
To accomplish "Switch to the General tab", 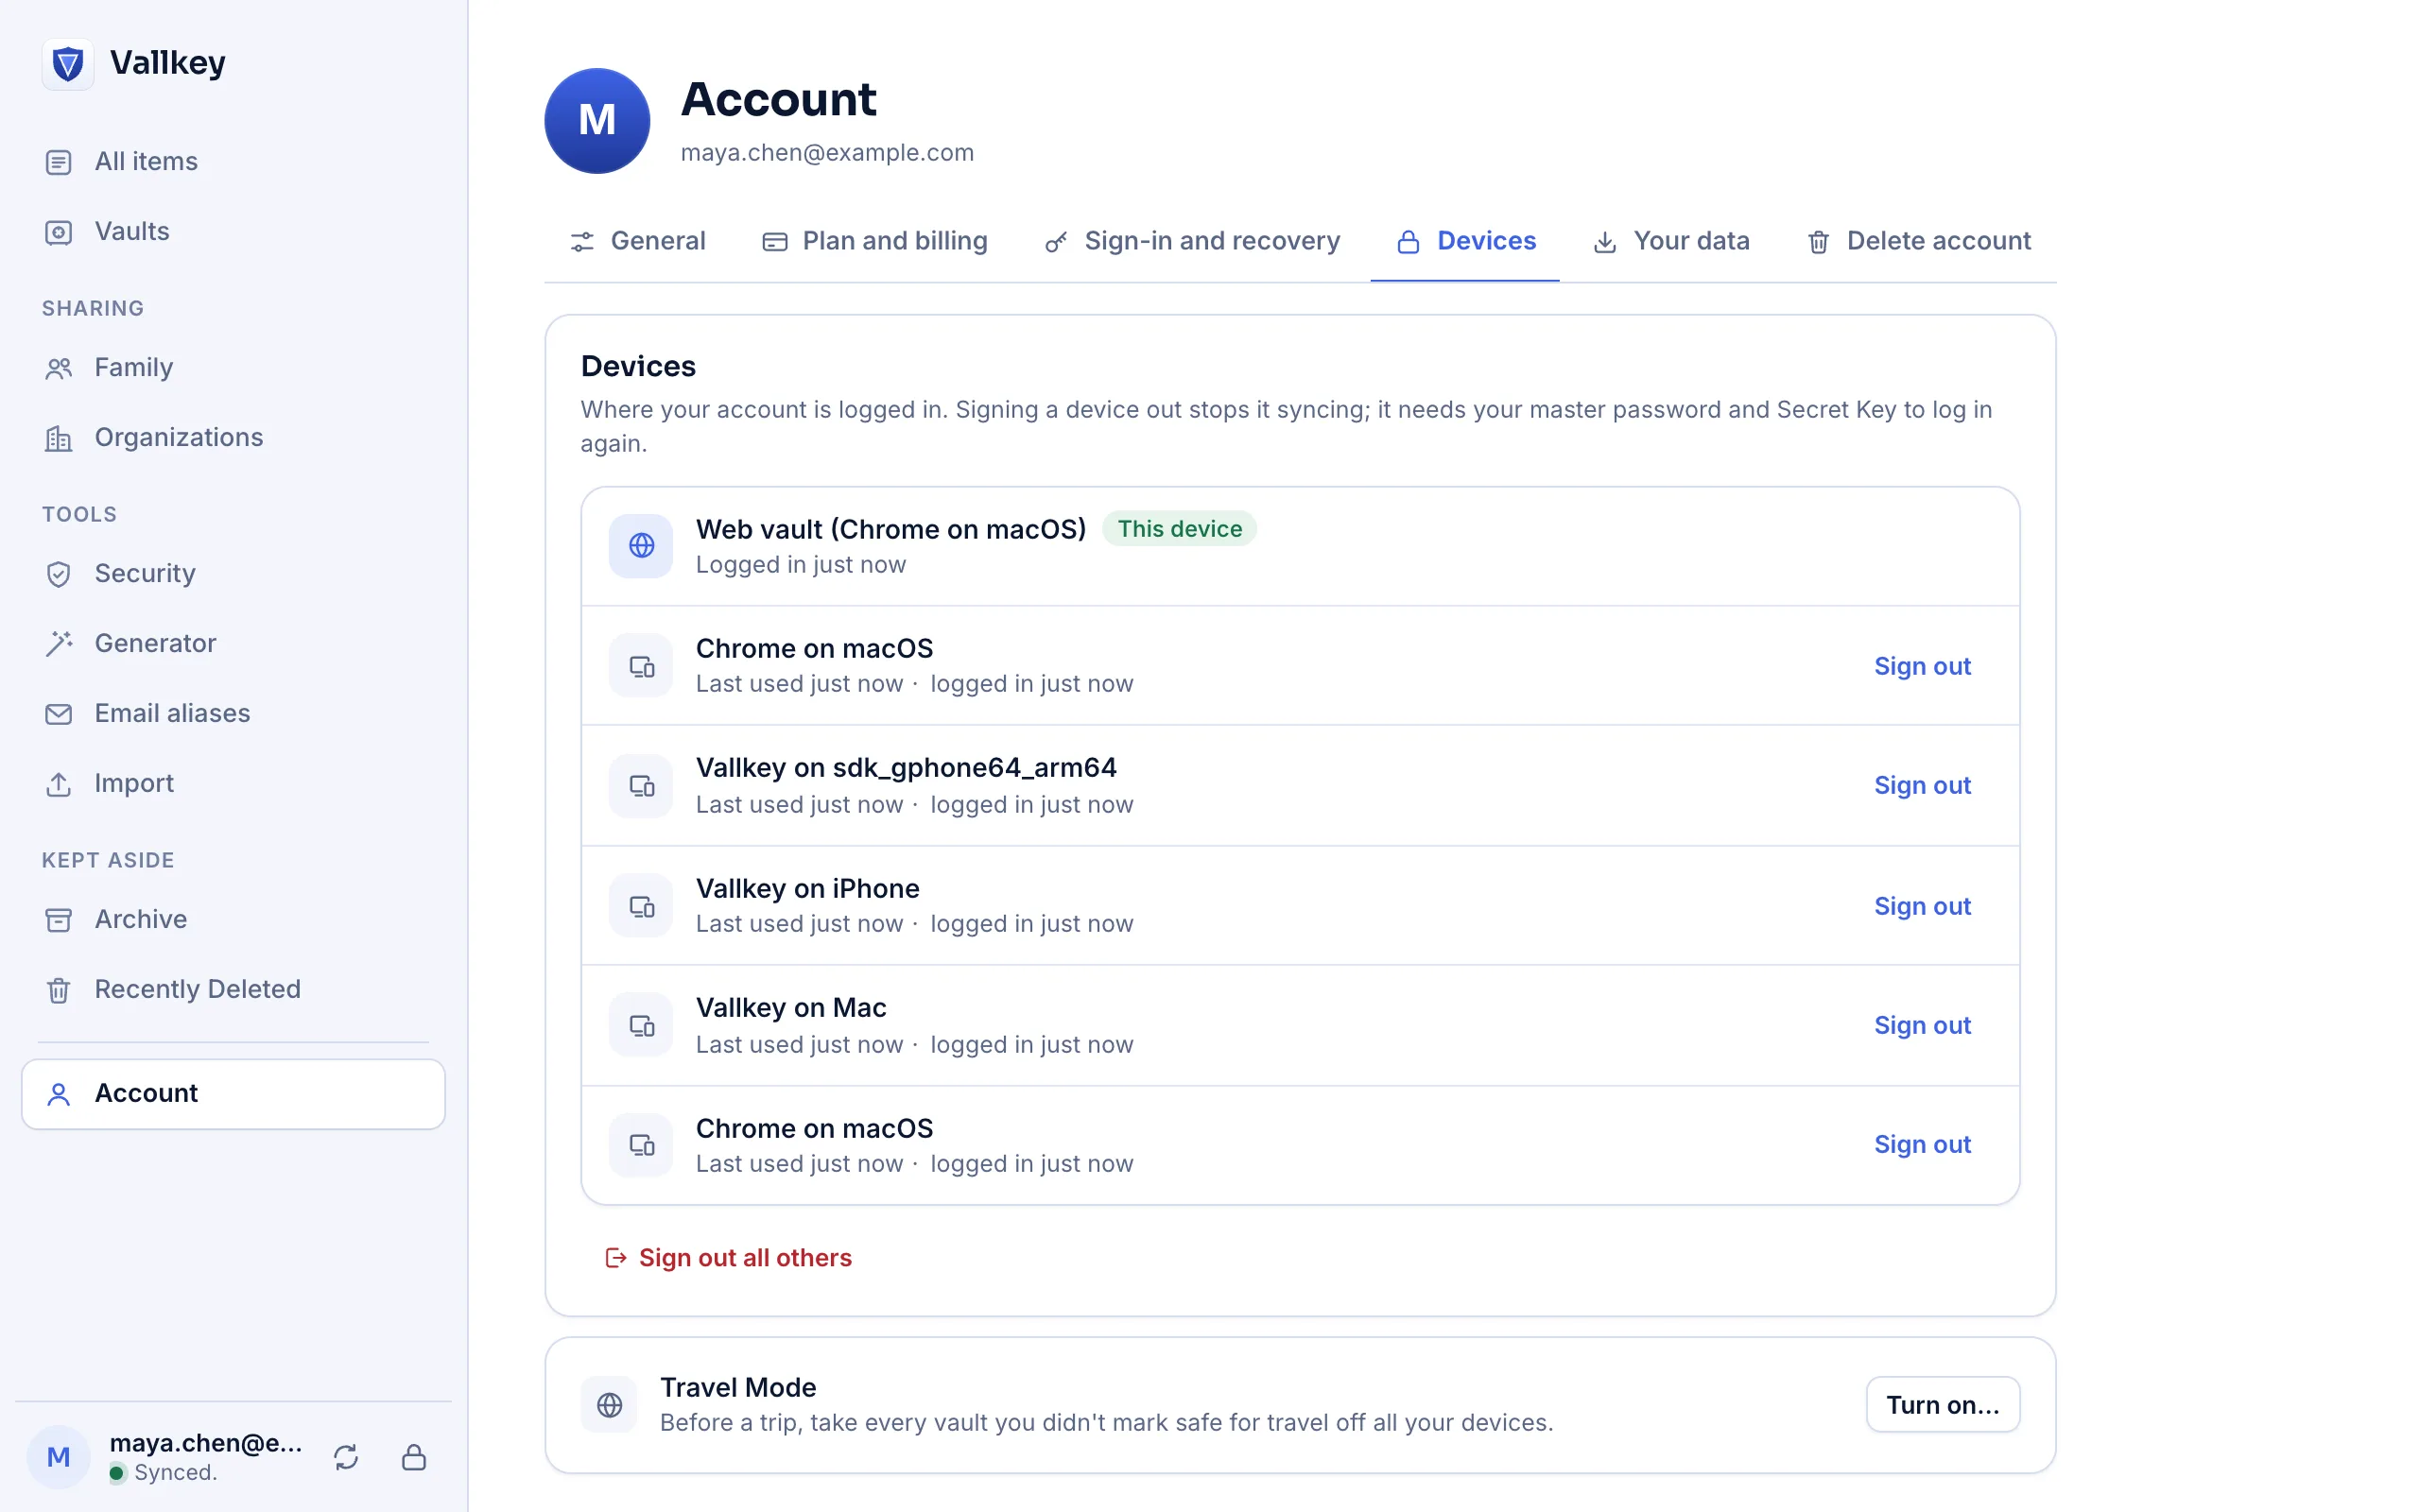I will [x=638, y=241].
